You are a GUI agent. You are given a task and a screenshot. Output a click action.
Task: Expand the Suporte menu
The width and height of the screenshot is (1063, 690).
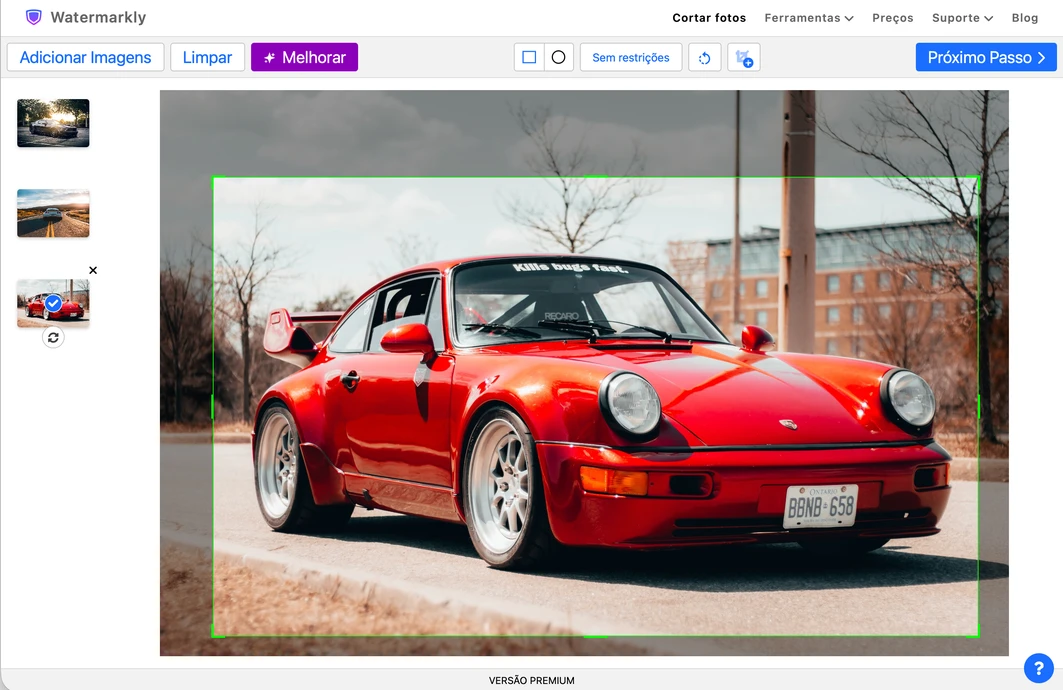962,18
